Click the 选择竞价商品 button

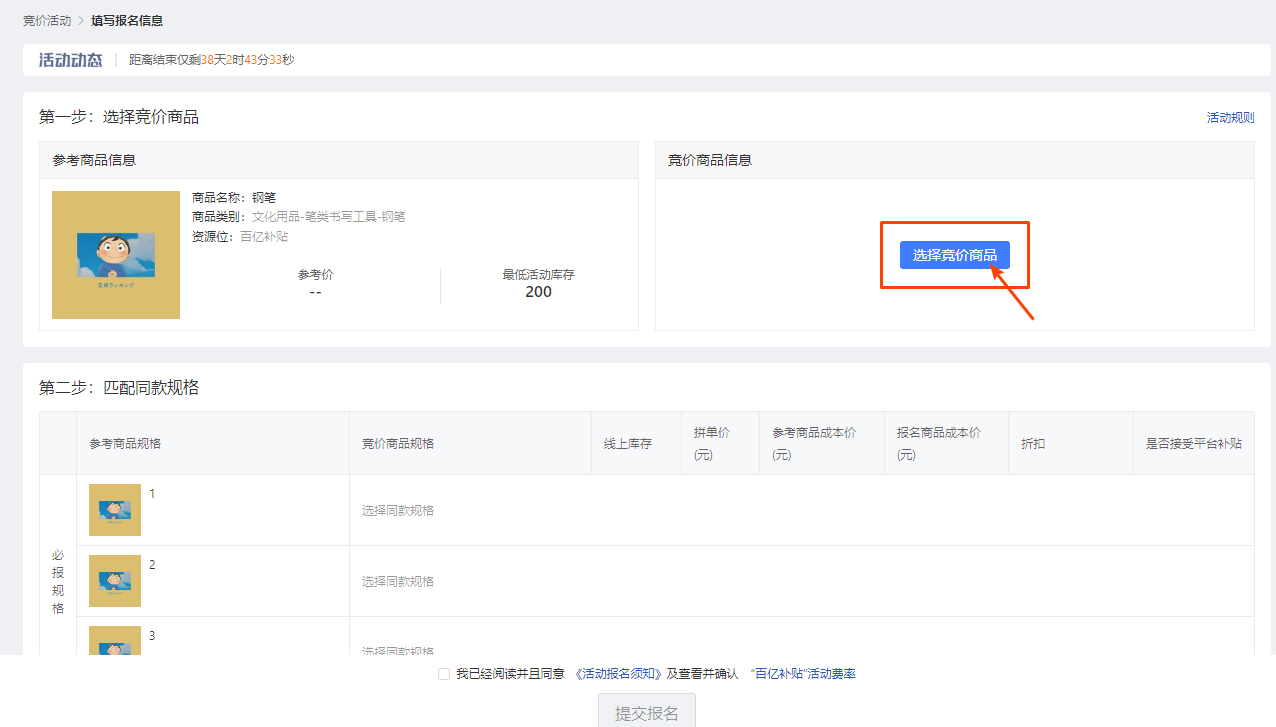tap(954, 255)
